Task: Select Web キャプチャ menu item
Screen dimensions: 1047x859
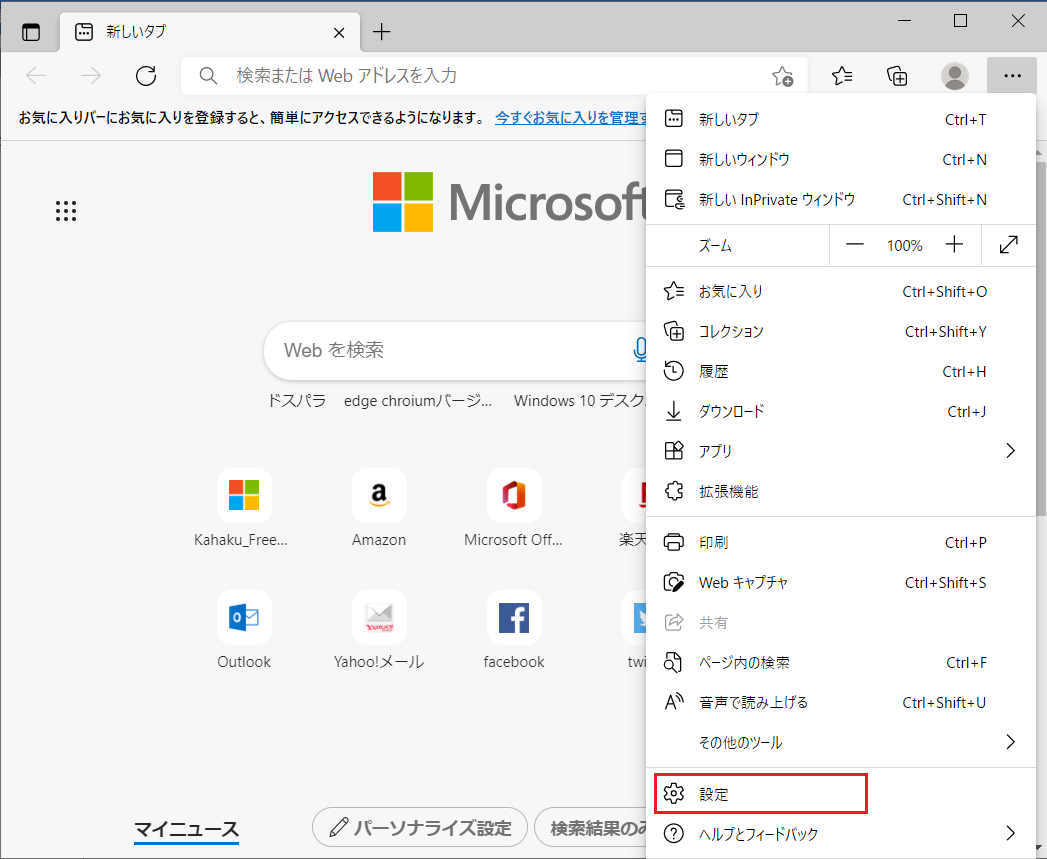Action: coord(841,582)
